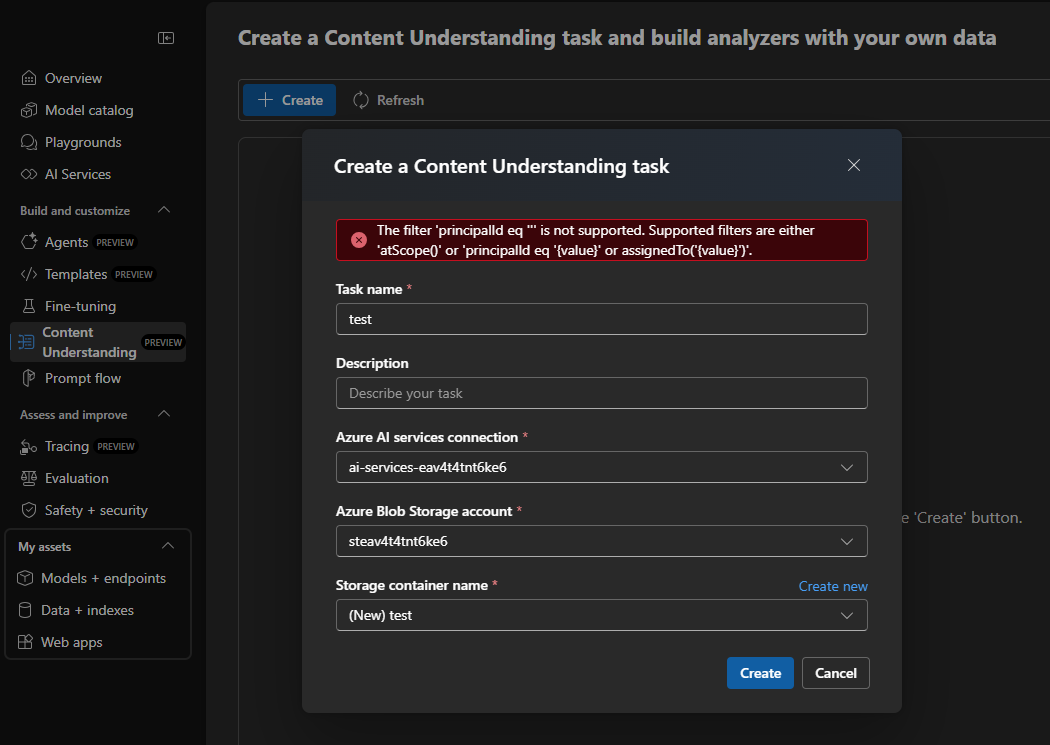Click the Templates PREVIEW badge
1050x745 pixels.
tap(134, 274)
